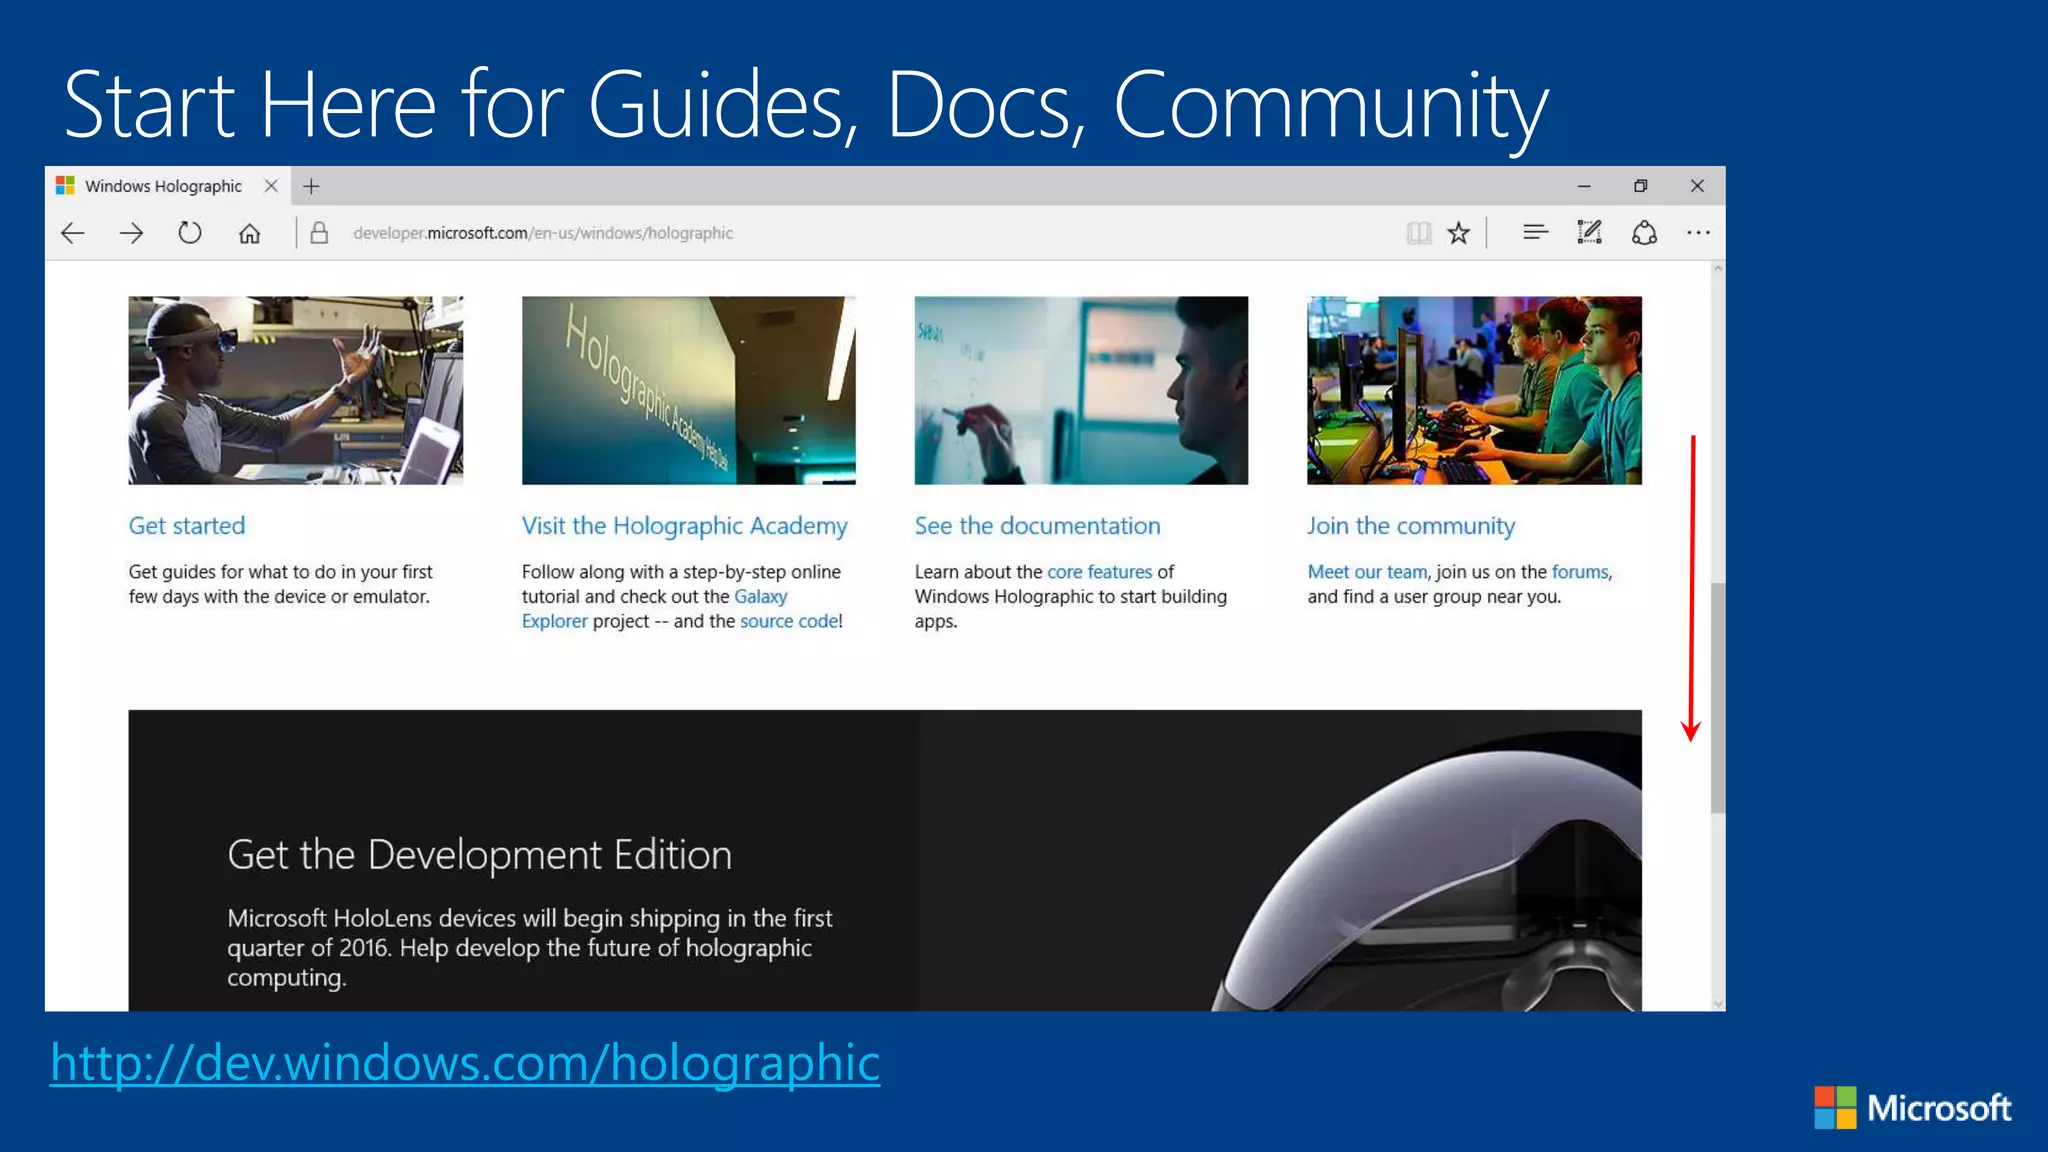Open the Get started link
Screen dimensions: 2048x1152
click(187, 526)
